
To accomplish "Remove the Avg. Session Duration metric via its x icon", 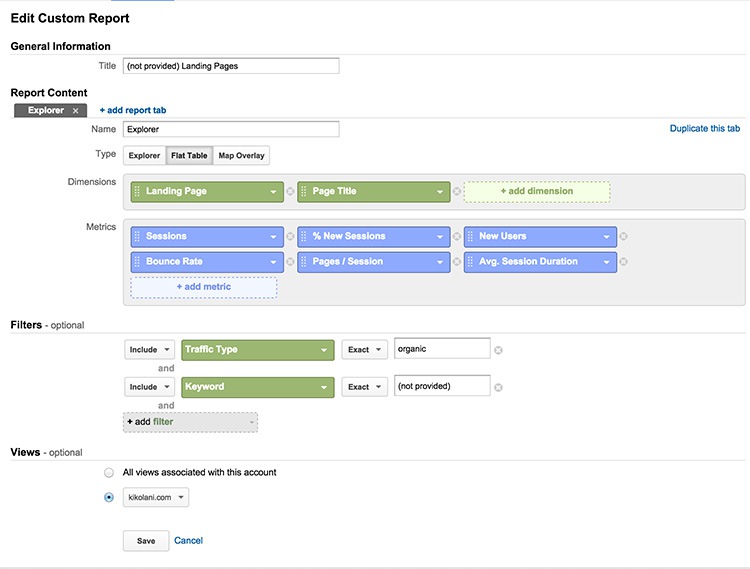I will click(623, 262).
